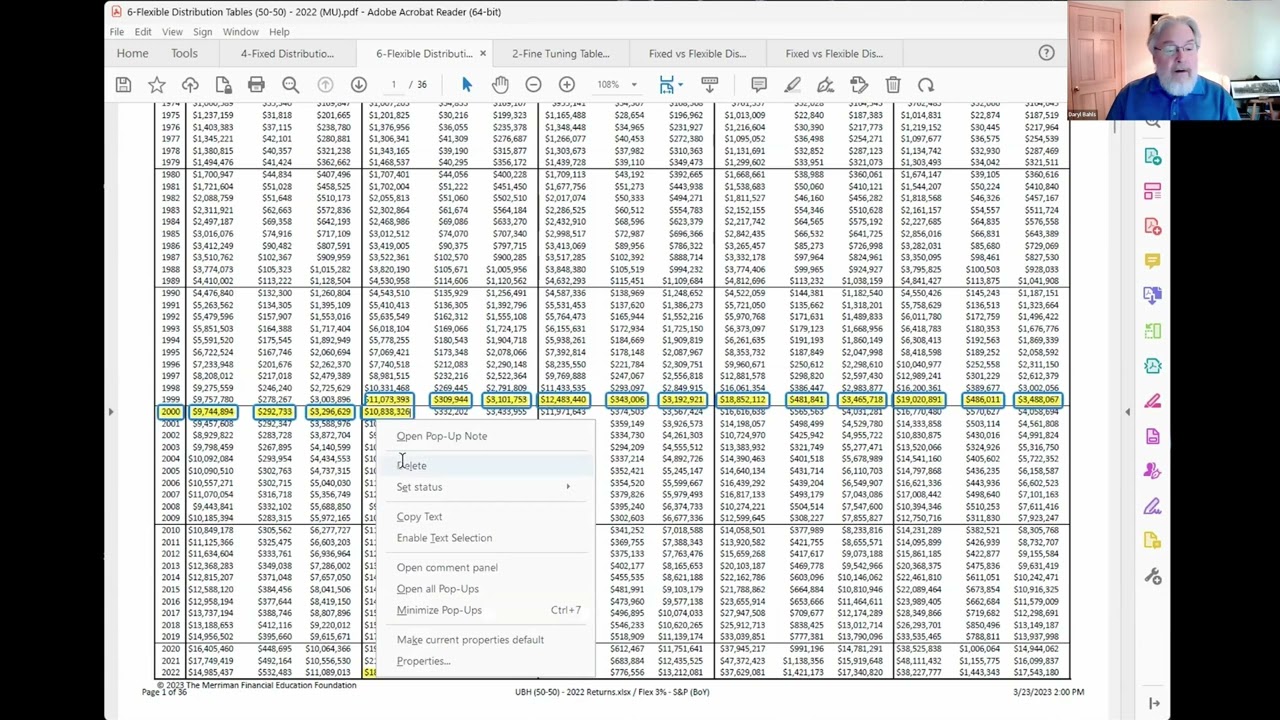
Task: Open the More Tools wrench icon
Action: coord(1153,577)
